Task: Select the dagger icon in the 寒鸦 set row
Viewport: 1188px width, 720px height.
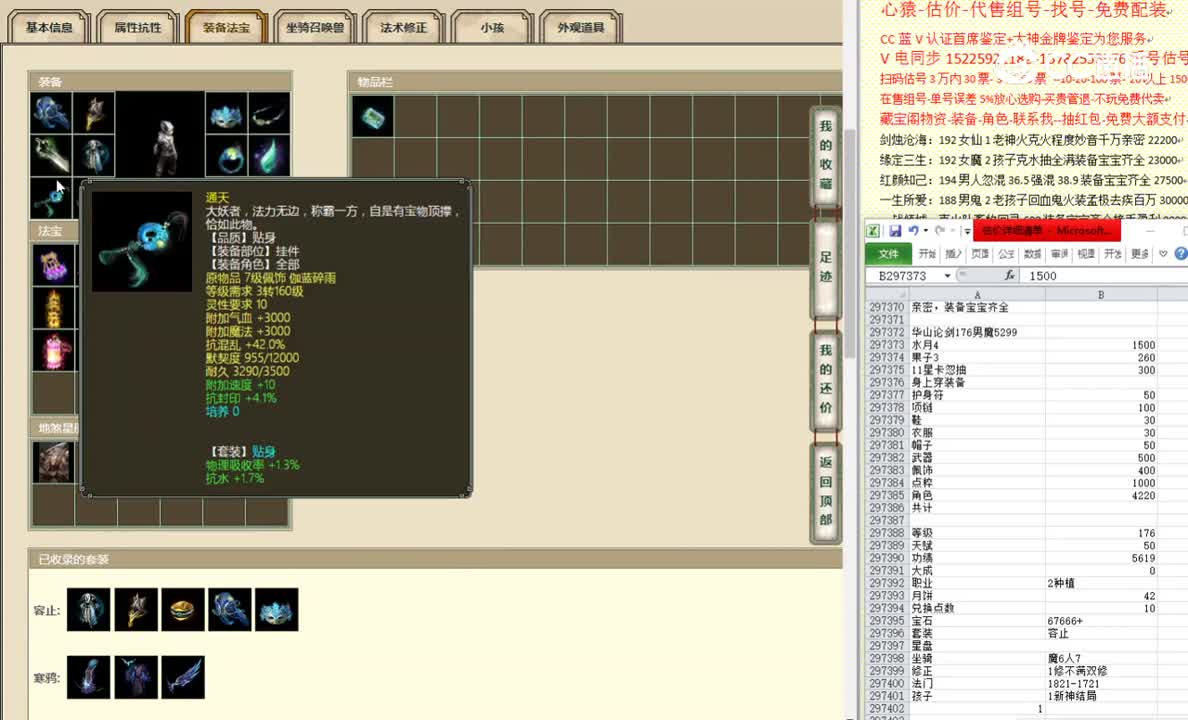Action: (183, 677)
